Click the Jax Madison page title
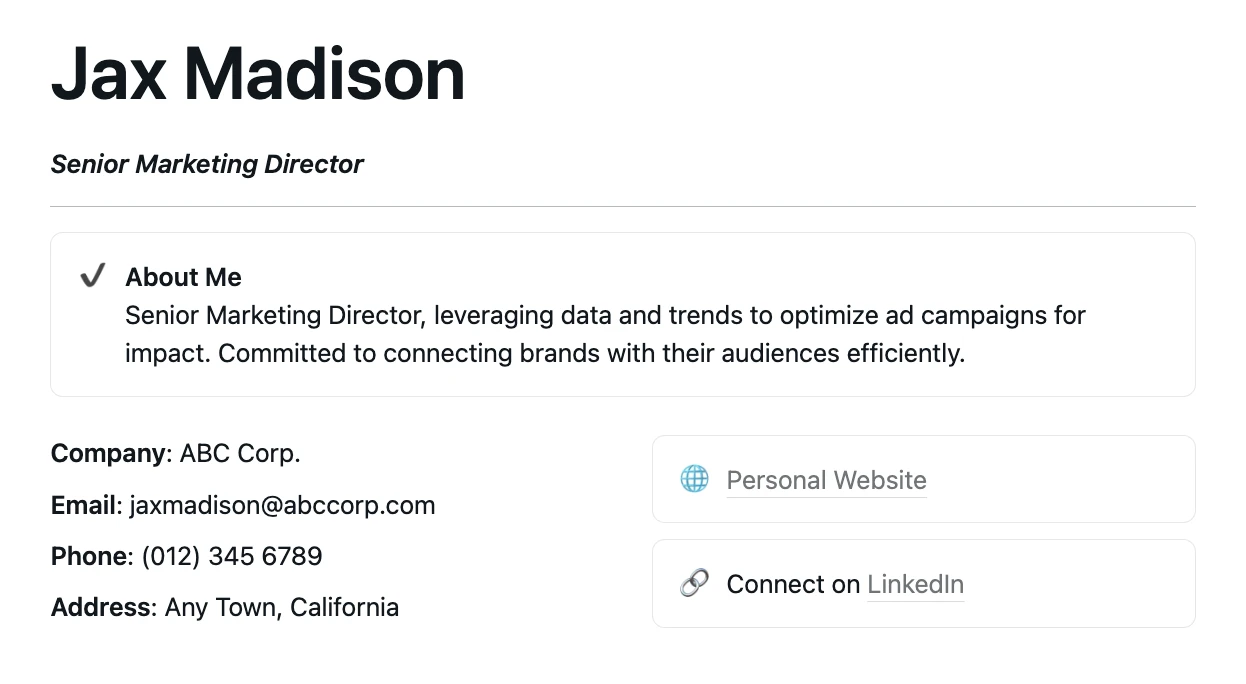1246x684 pixels. coord(258,74)
